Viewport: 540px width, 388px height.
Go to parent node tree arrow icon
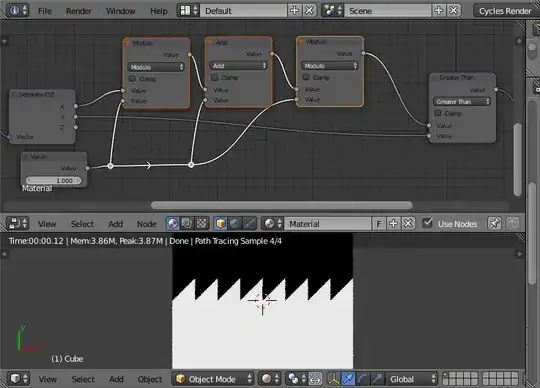click(x=512, y=224)
